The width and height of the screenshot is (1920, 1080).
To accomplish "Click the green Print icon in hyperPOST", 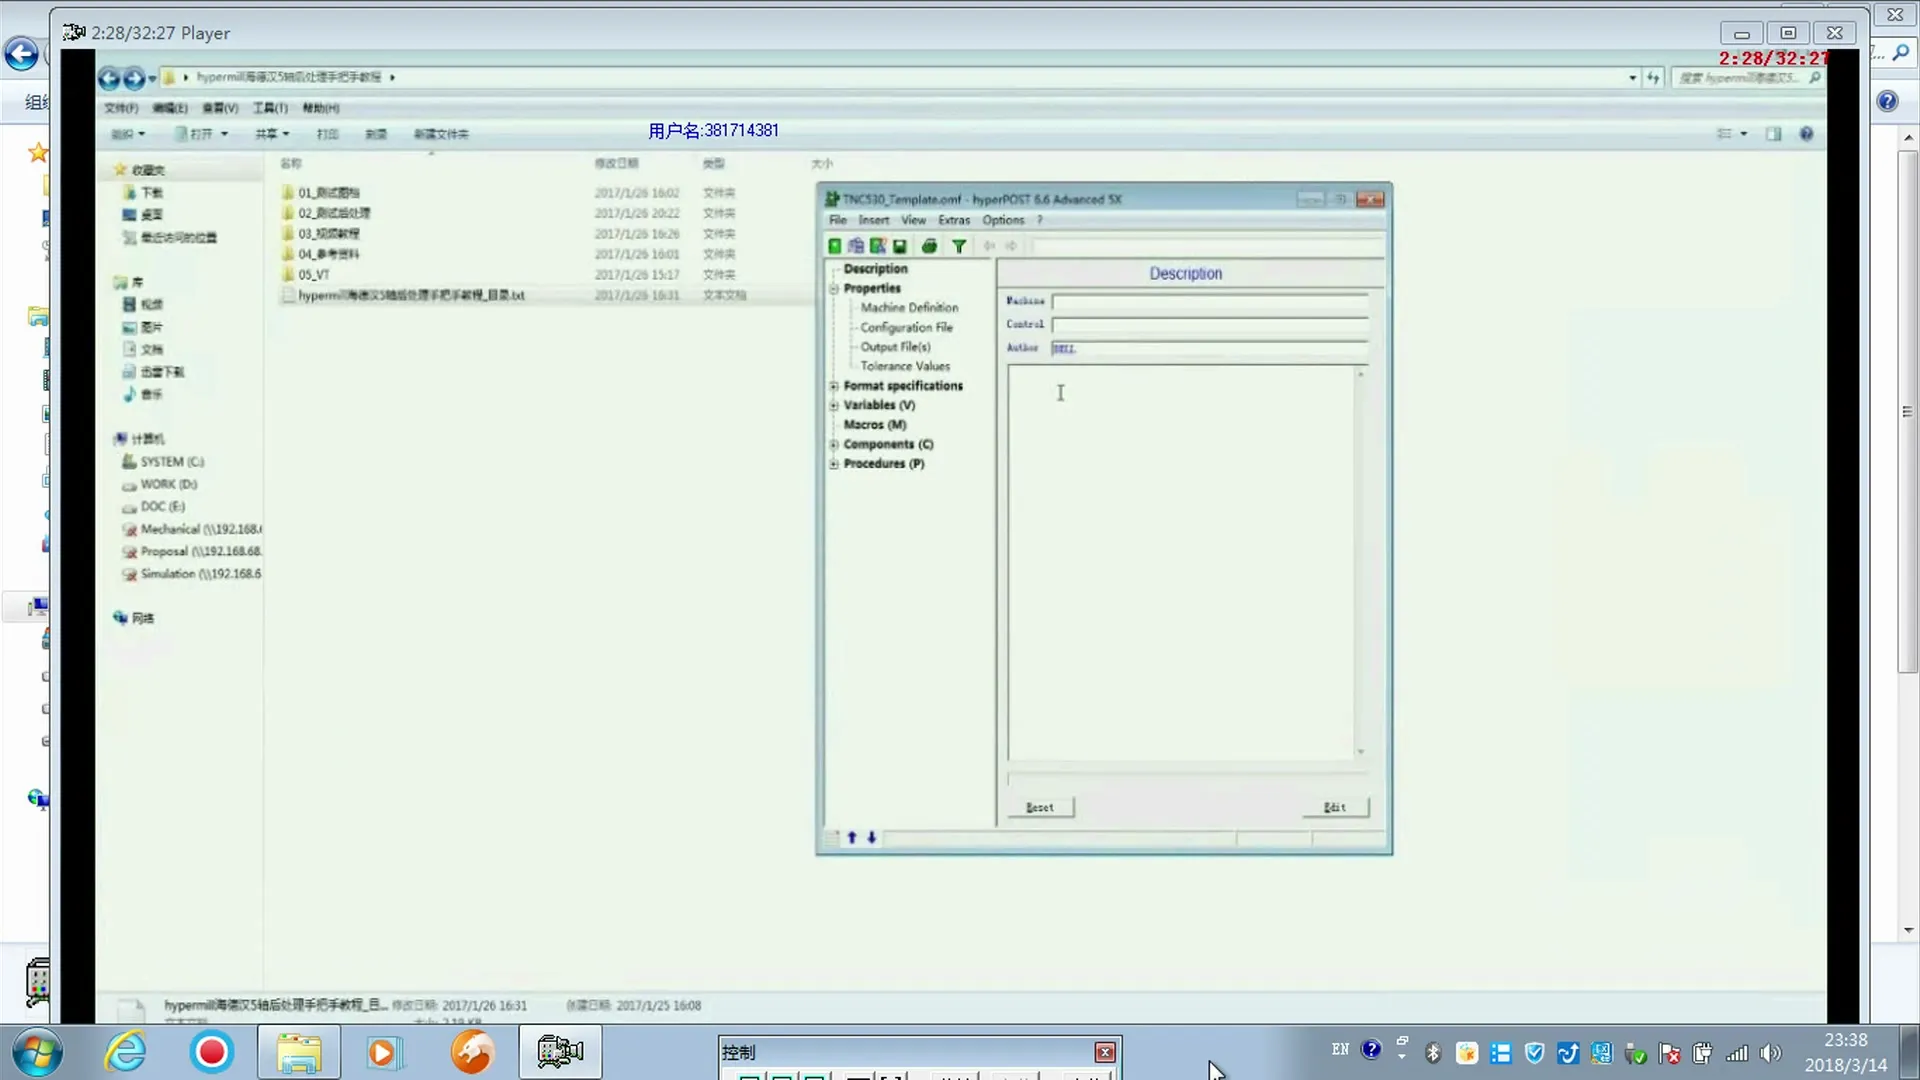I will (929, 246).
